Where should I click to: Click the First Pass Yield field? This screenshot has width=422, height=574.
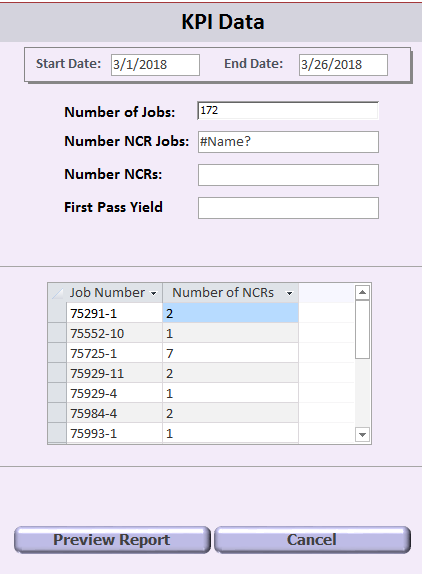[x=288, y=208]
